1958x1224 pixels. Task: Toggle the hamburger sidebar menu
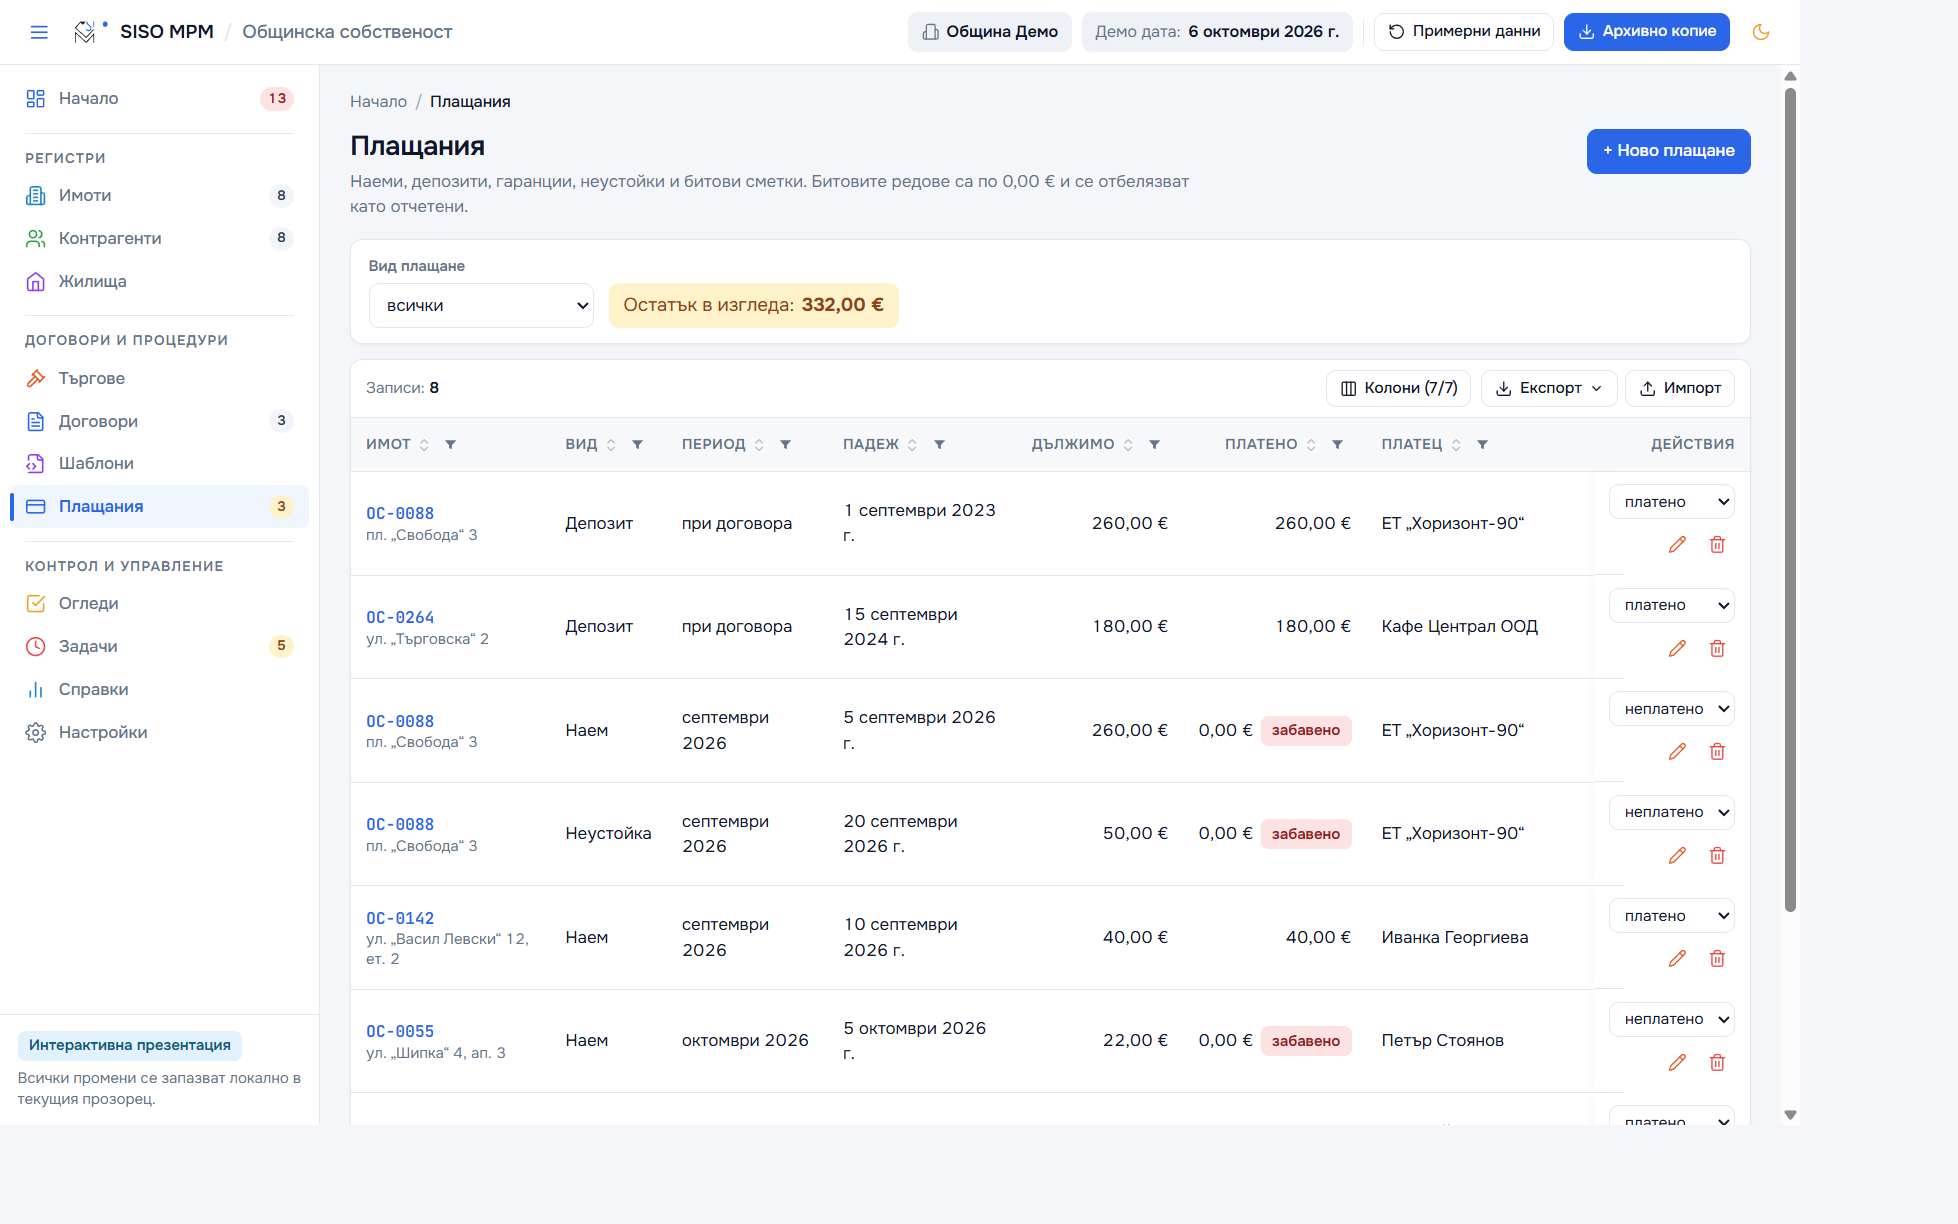[39, 32]
